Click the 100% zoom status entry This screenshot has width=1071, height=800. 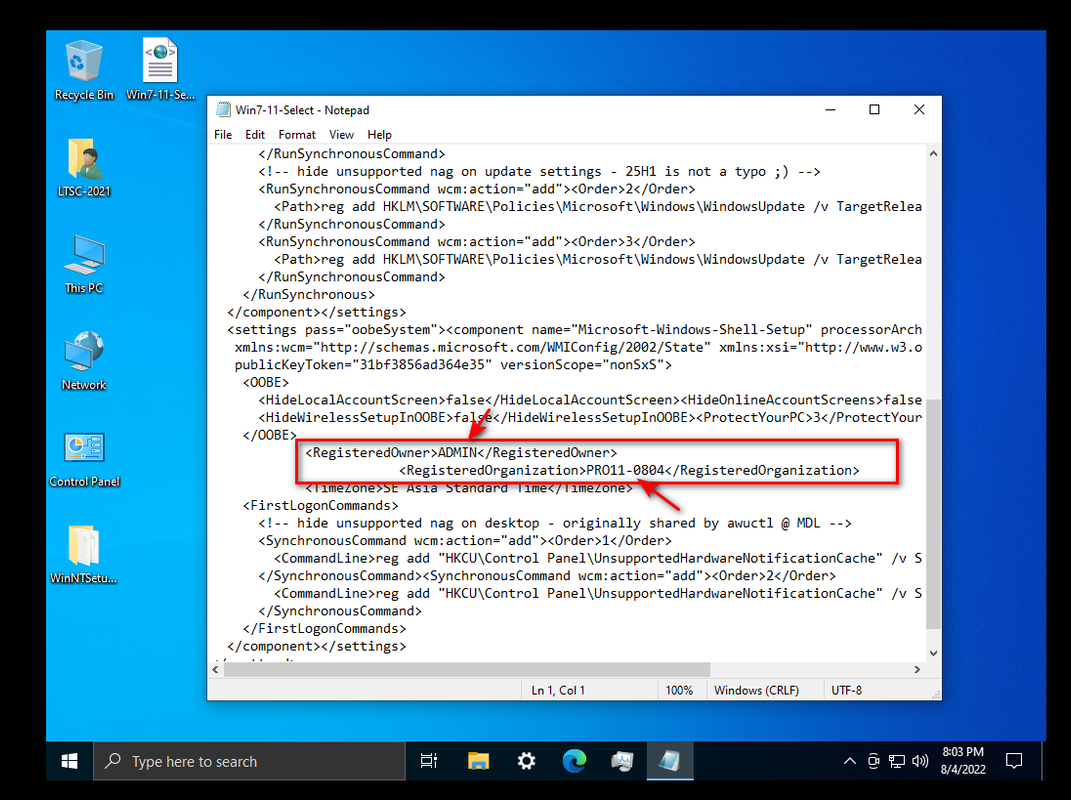pyautogui.click(x=679, y=690)
